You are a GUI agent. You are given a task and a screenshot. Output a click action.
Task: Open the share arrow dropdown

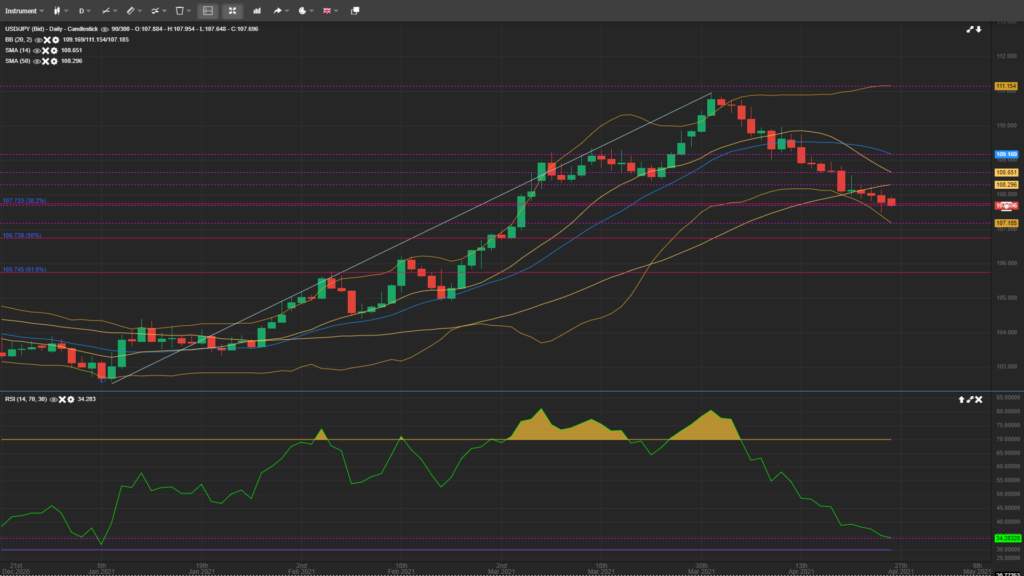tap(281, 10)
